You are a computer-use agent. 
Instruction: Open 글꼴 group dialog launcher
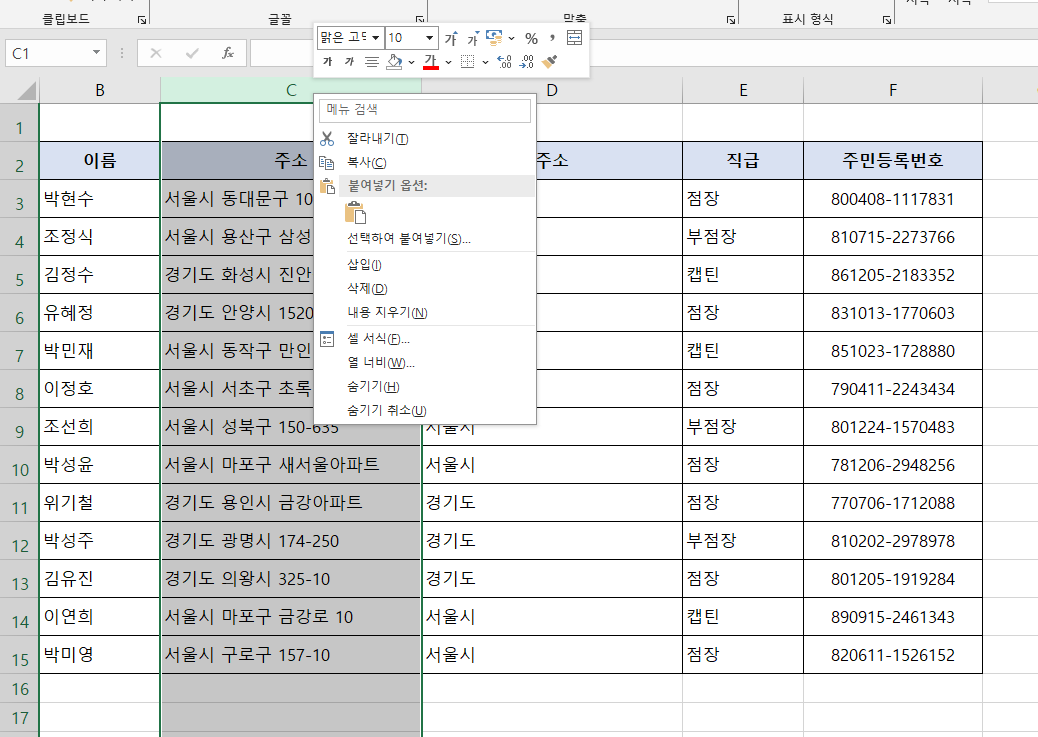420,20
